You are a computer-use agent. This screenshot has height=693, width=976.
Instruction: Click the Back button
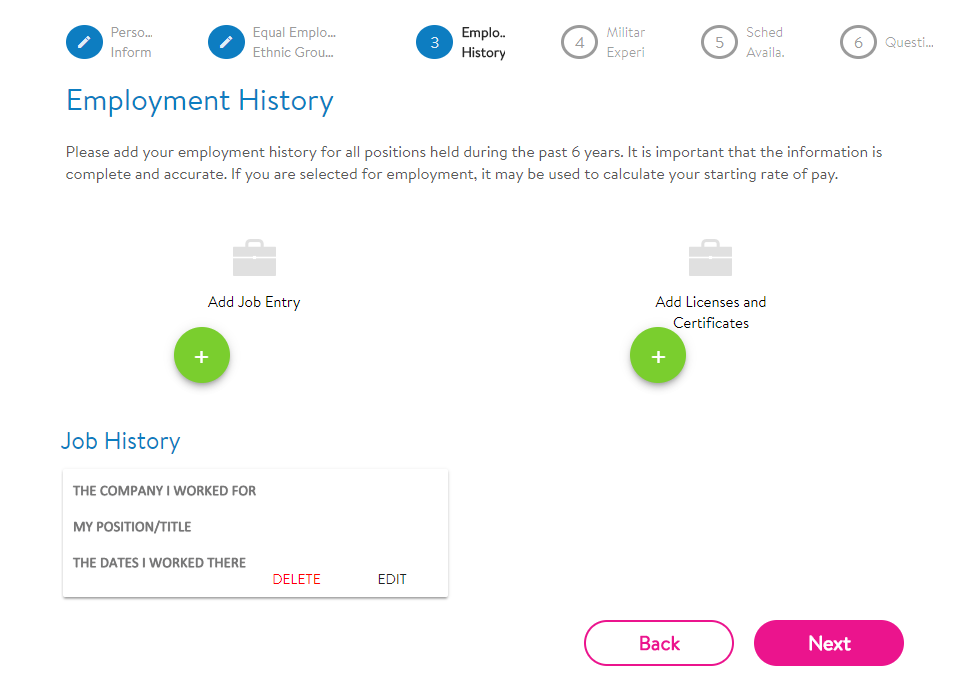pos(659,643)
